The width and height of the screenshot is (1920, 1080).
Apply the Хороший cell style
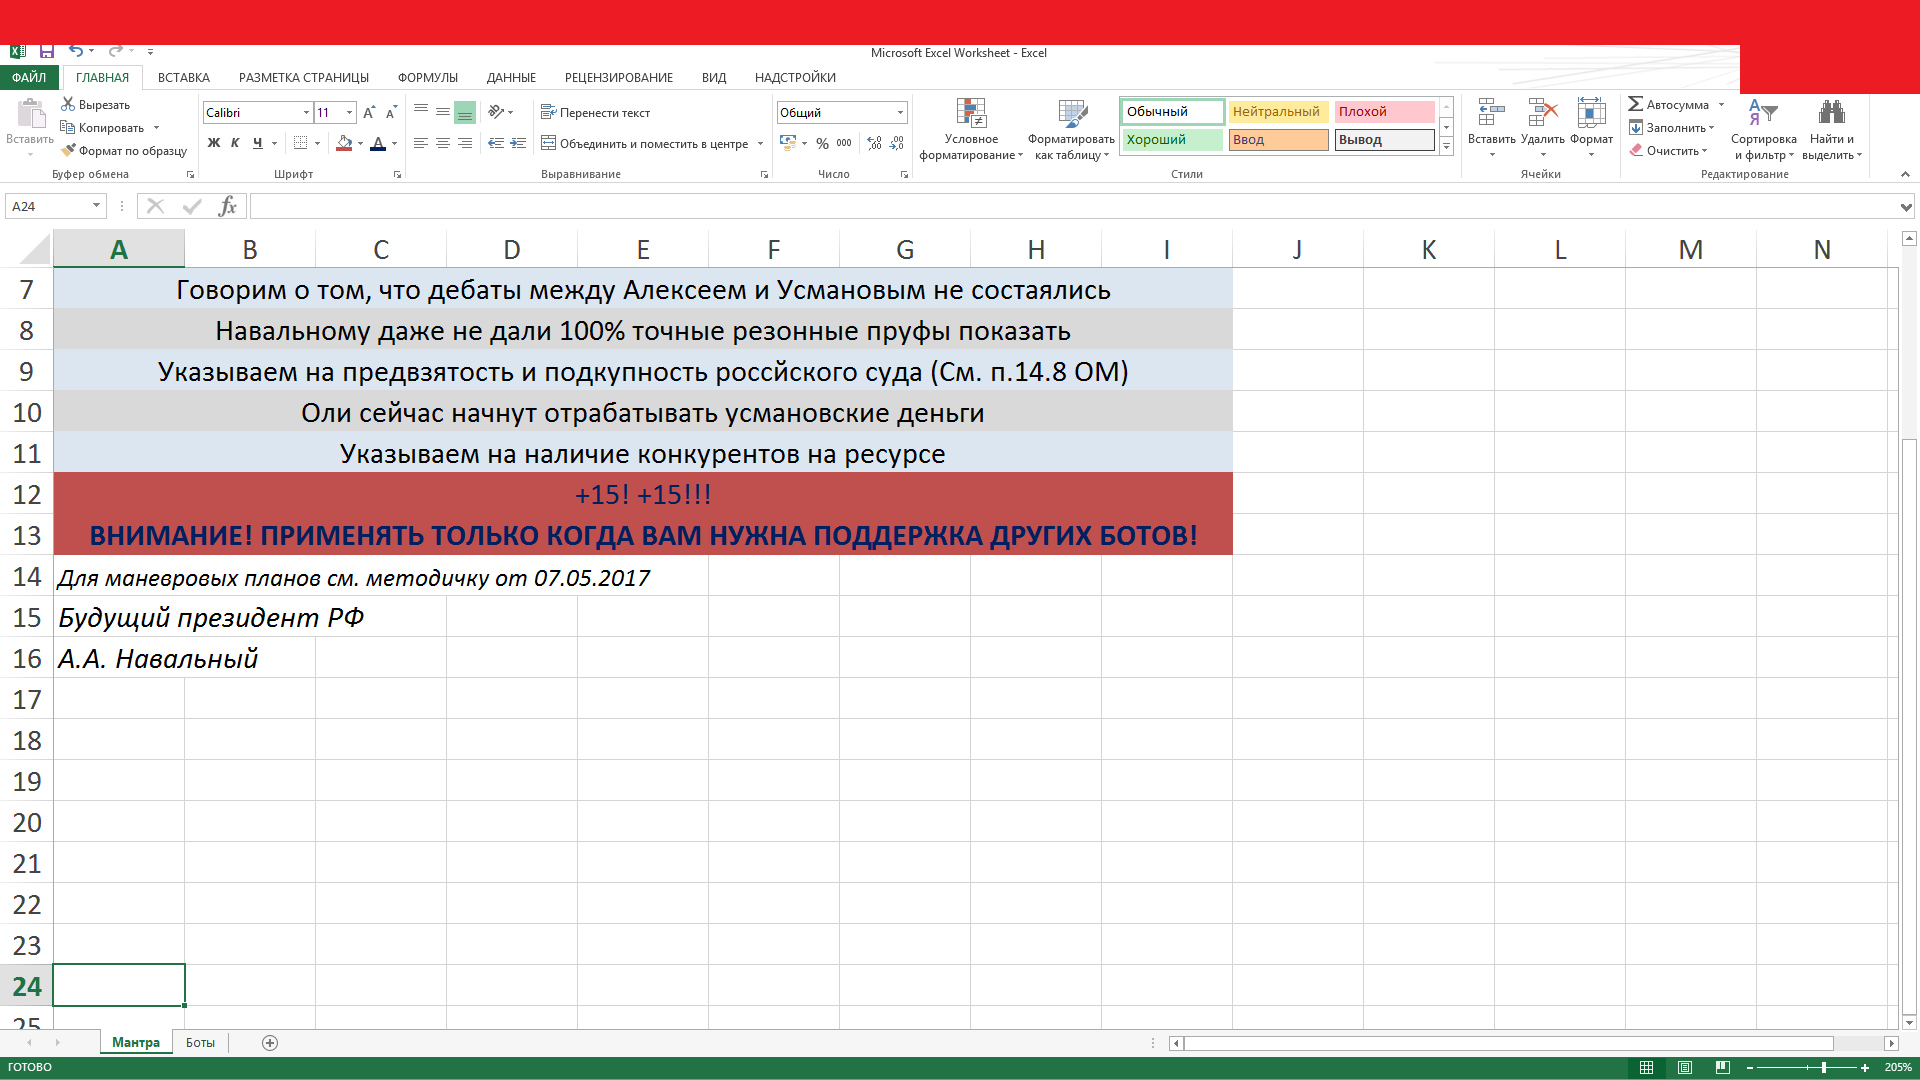coord(1172,140)
